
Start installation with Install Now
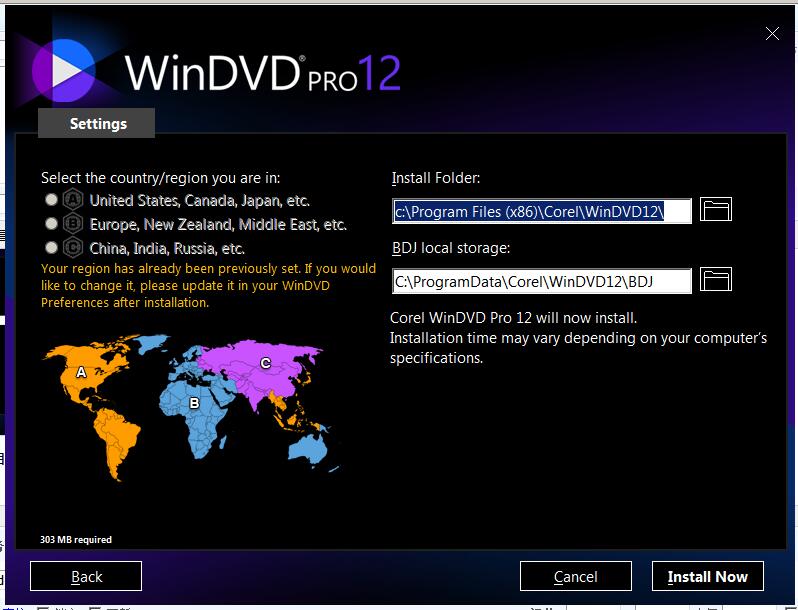pos(707,576)
